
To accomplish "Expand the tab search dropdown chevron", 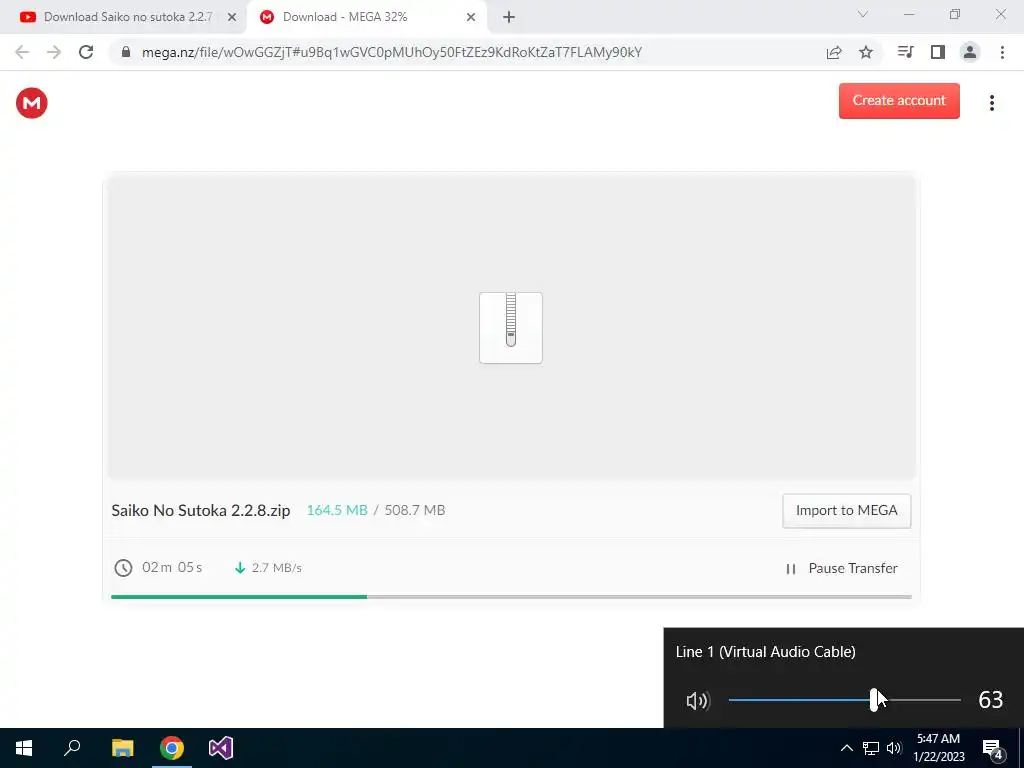I will [863, 14].
